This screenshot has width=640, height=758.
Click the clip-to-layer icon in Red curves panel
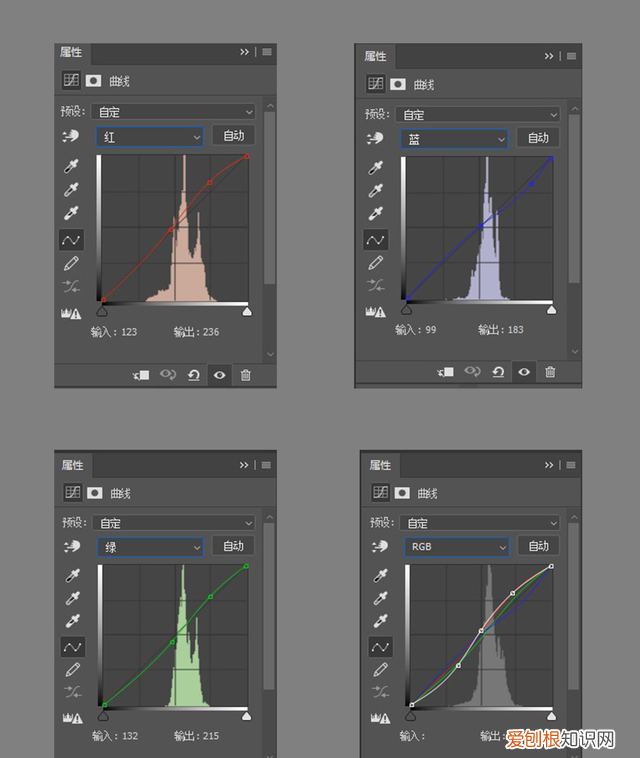click(140, 375)
